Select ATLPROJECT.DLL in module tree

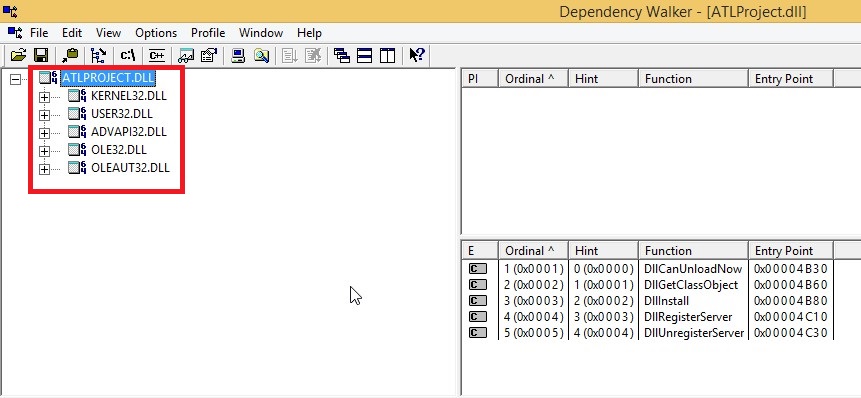[108, 78]
